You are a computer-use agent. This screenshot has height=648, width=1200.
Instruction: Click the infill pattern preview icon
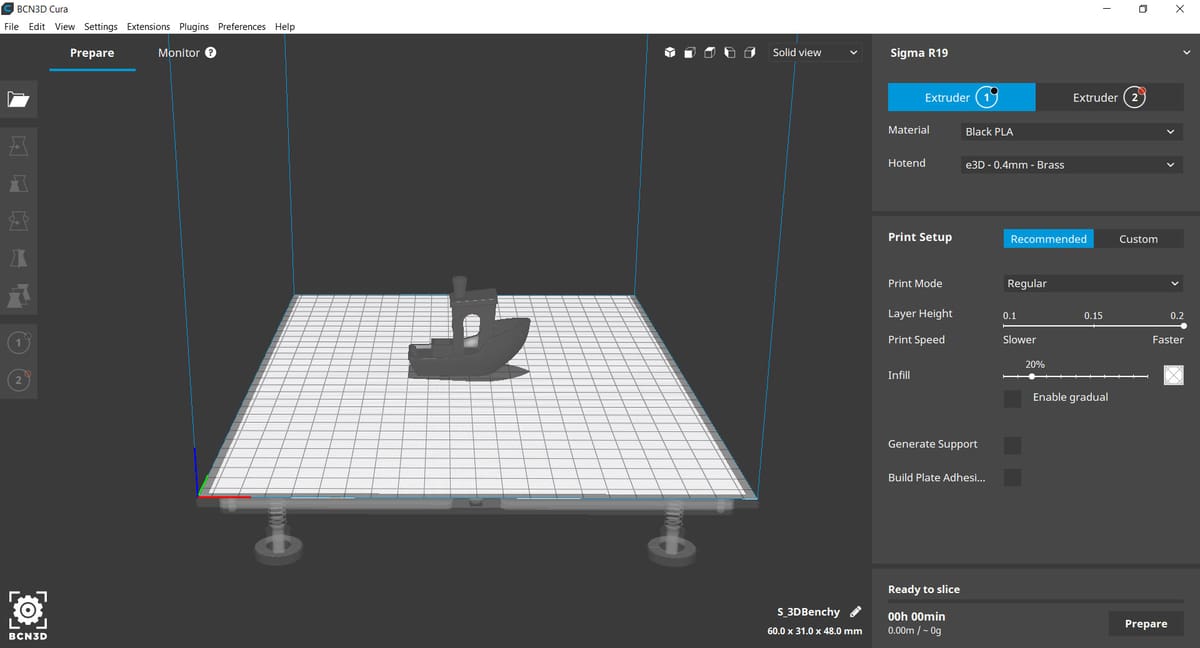click(x=1174, y=375)
